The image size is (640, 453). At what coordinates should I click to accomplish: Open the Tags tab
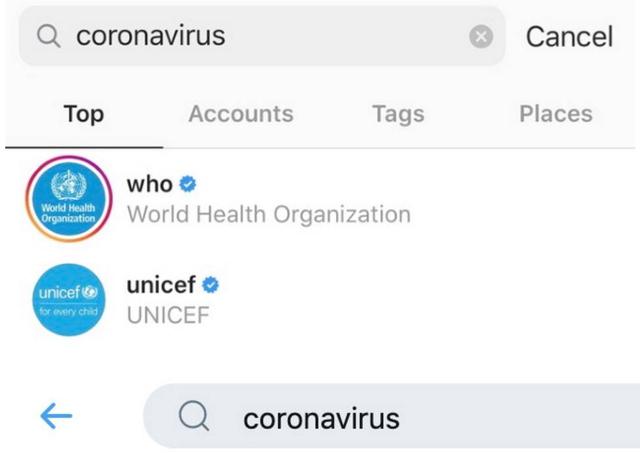point(398,114)
